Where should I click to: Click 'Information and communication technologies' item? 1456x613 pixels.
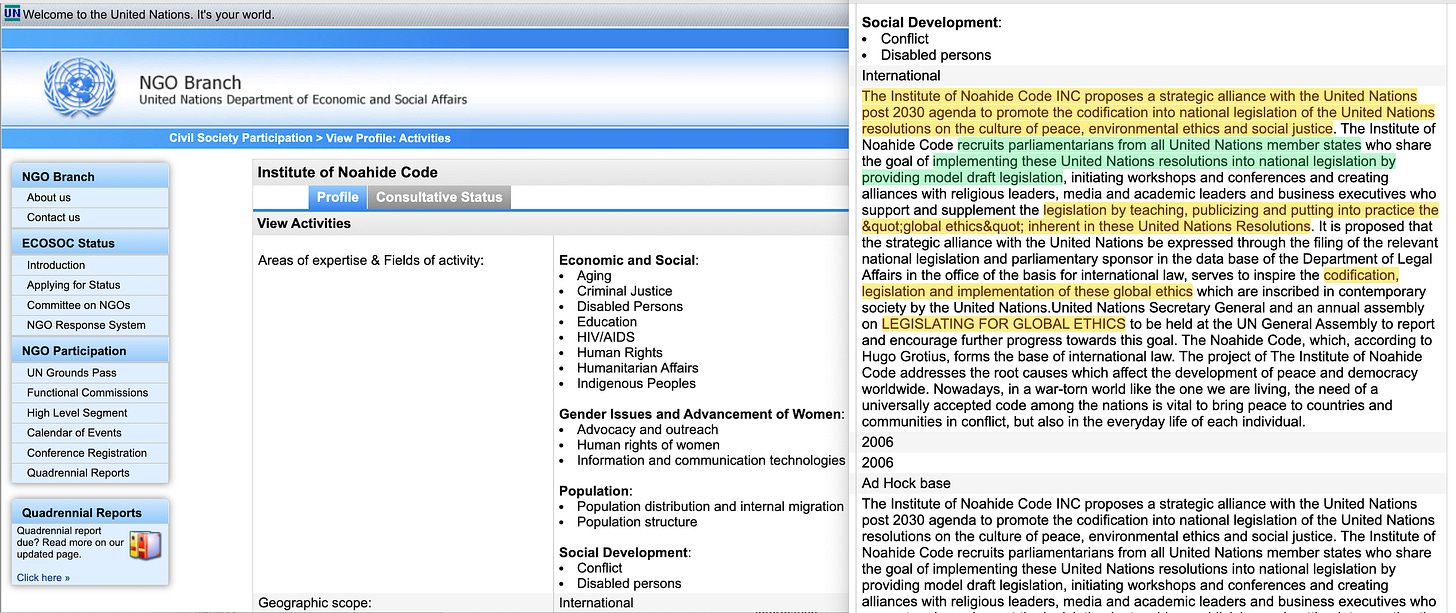[711, 460]
